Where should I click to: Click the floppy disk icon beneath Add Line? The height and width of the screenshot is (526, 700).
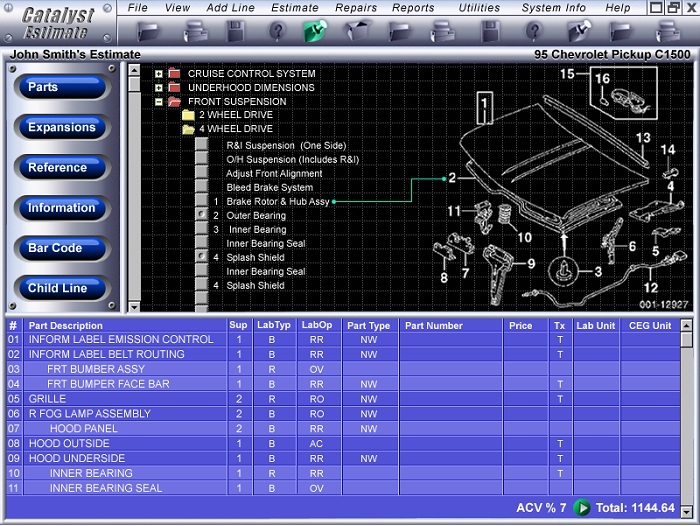point(235,32)
